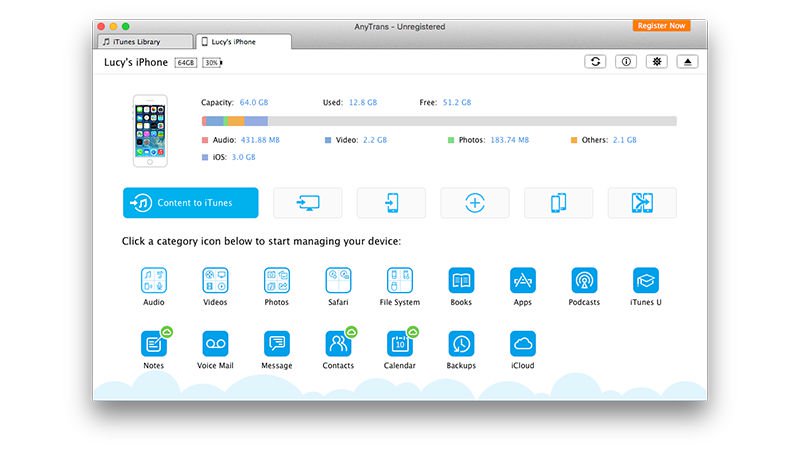Click the Used value 12.8 GB

click(363, 103)
